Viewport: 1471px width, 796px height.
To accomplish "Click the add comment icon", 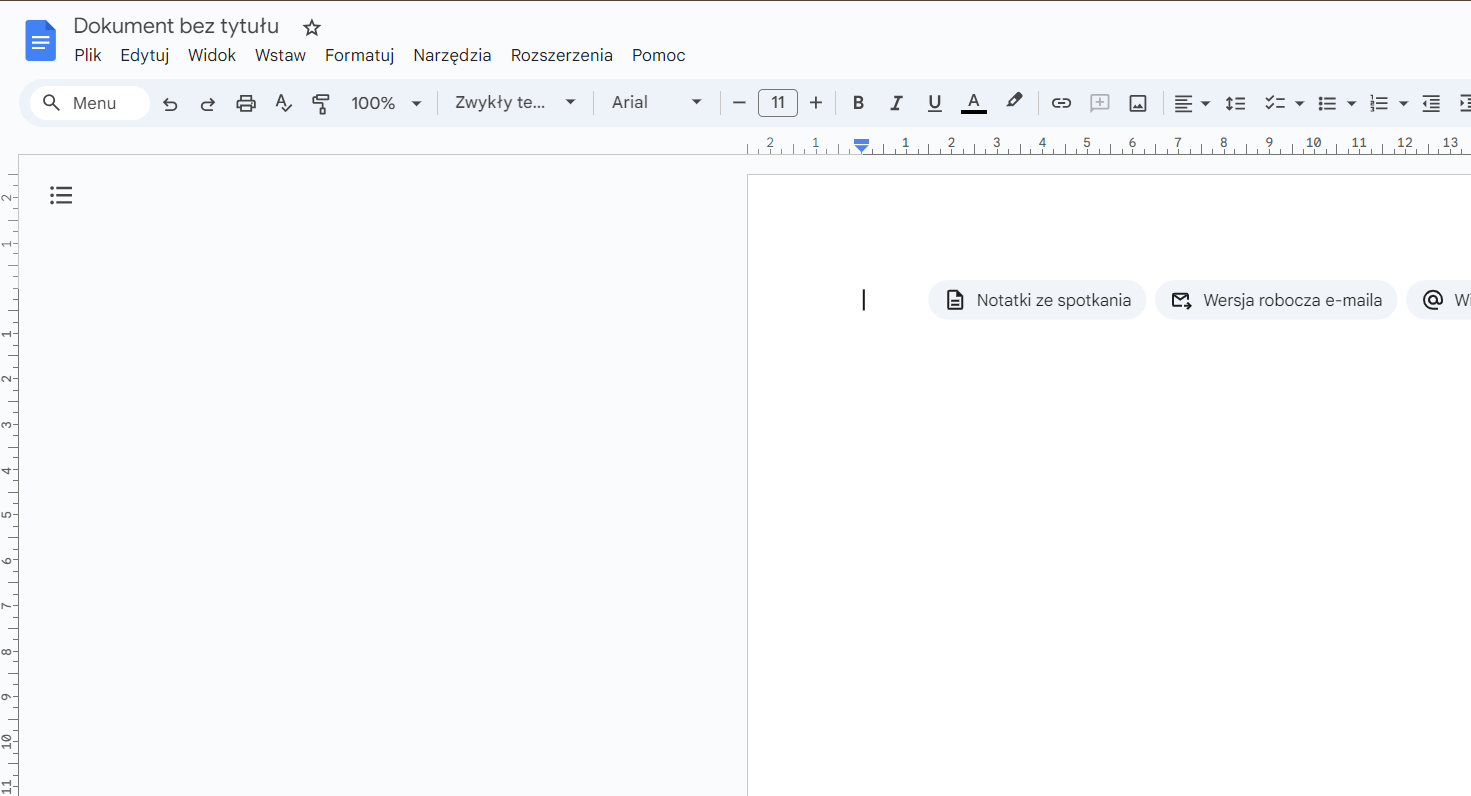I will (1100, 102).
